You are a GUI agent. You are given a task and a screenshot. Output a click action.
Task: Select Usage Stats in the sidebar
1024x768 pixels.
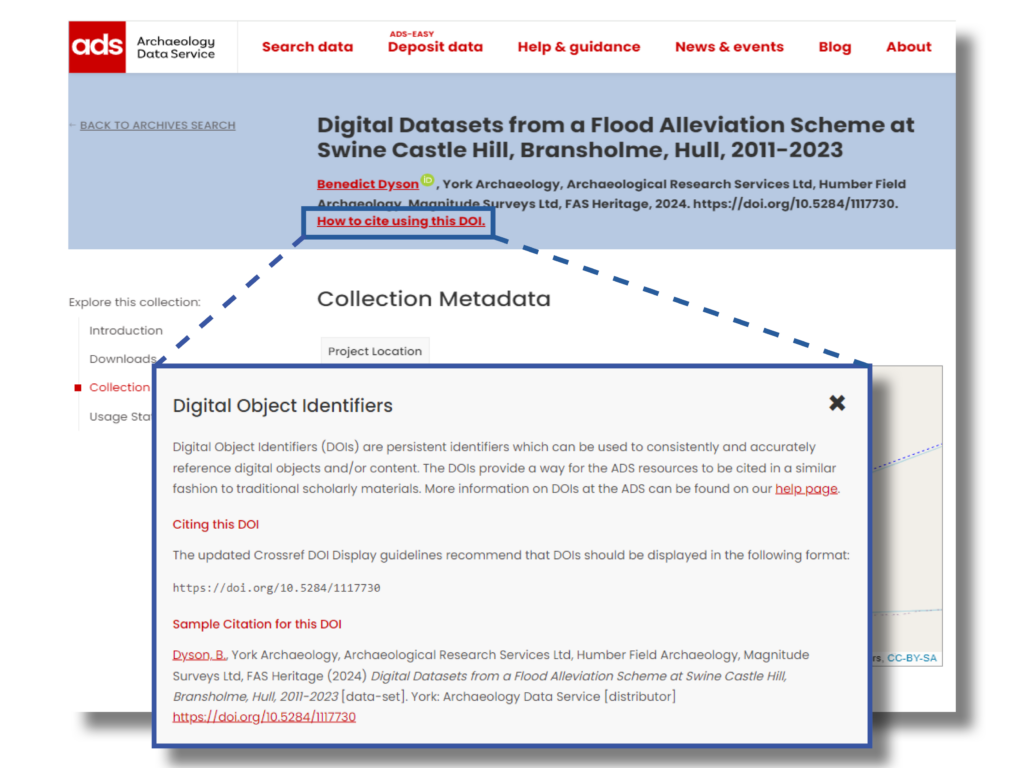pyautogui.click(x=120, y=417)
